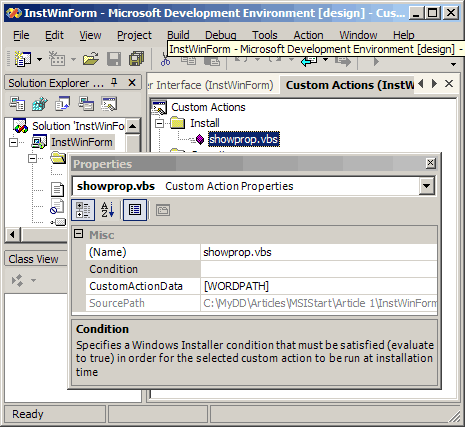Viewport: 467px width, 428px height.
Task: Click the Add New Item toolbar icon
Action: click(57, 59)
